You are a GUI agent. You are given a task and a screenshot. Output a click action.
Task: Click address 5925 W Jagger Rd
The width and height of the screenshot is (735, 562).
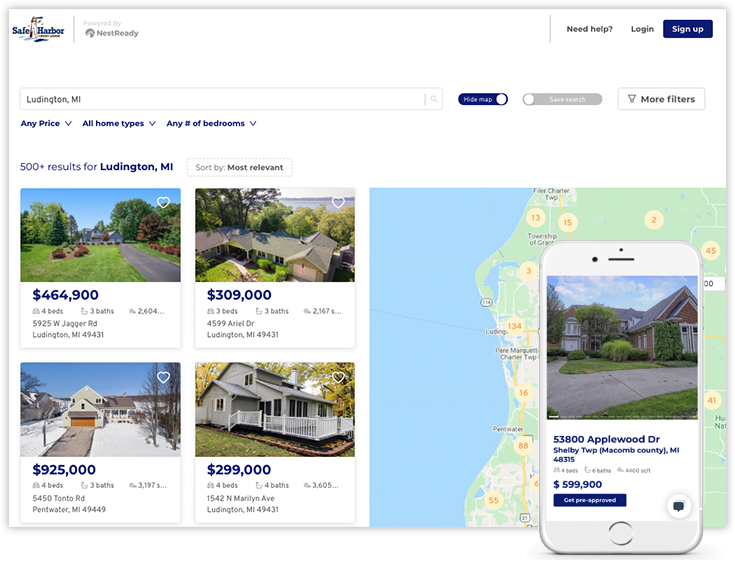click(65, 323)
